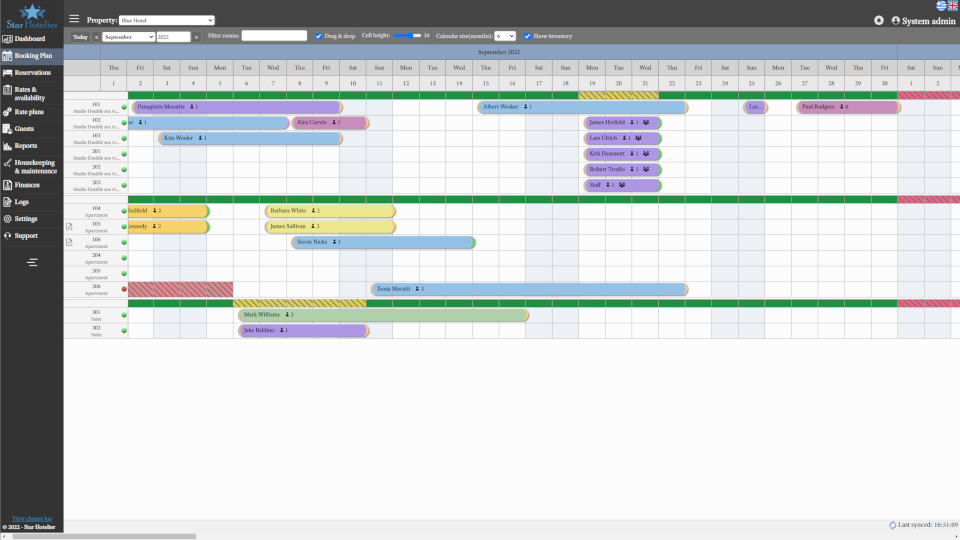Open the Logs menu item
This screenshot has width=960, height=540.
point(32,202)
